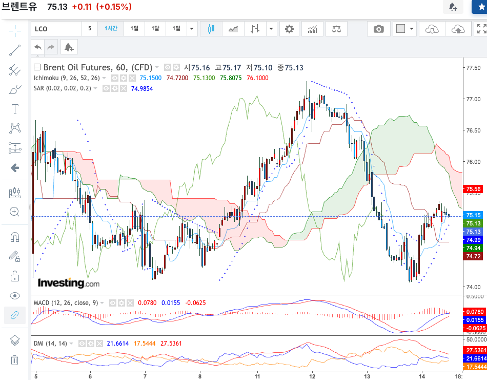Click the back arrow in left sidebar

tap(15, 168)
